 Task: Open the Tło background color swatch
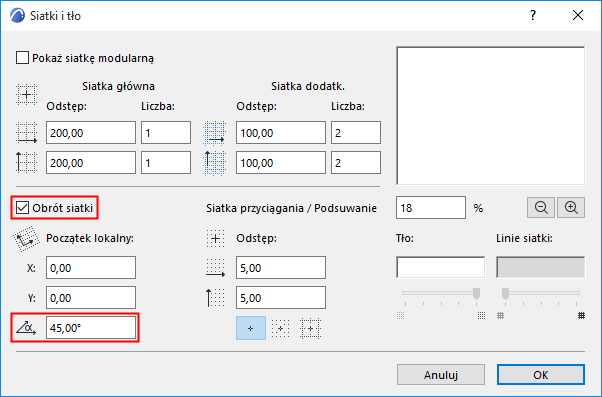pyautogui.click(x=440, y=267)
